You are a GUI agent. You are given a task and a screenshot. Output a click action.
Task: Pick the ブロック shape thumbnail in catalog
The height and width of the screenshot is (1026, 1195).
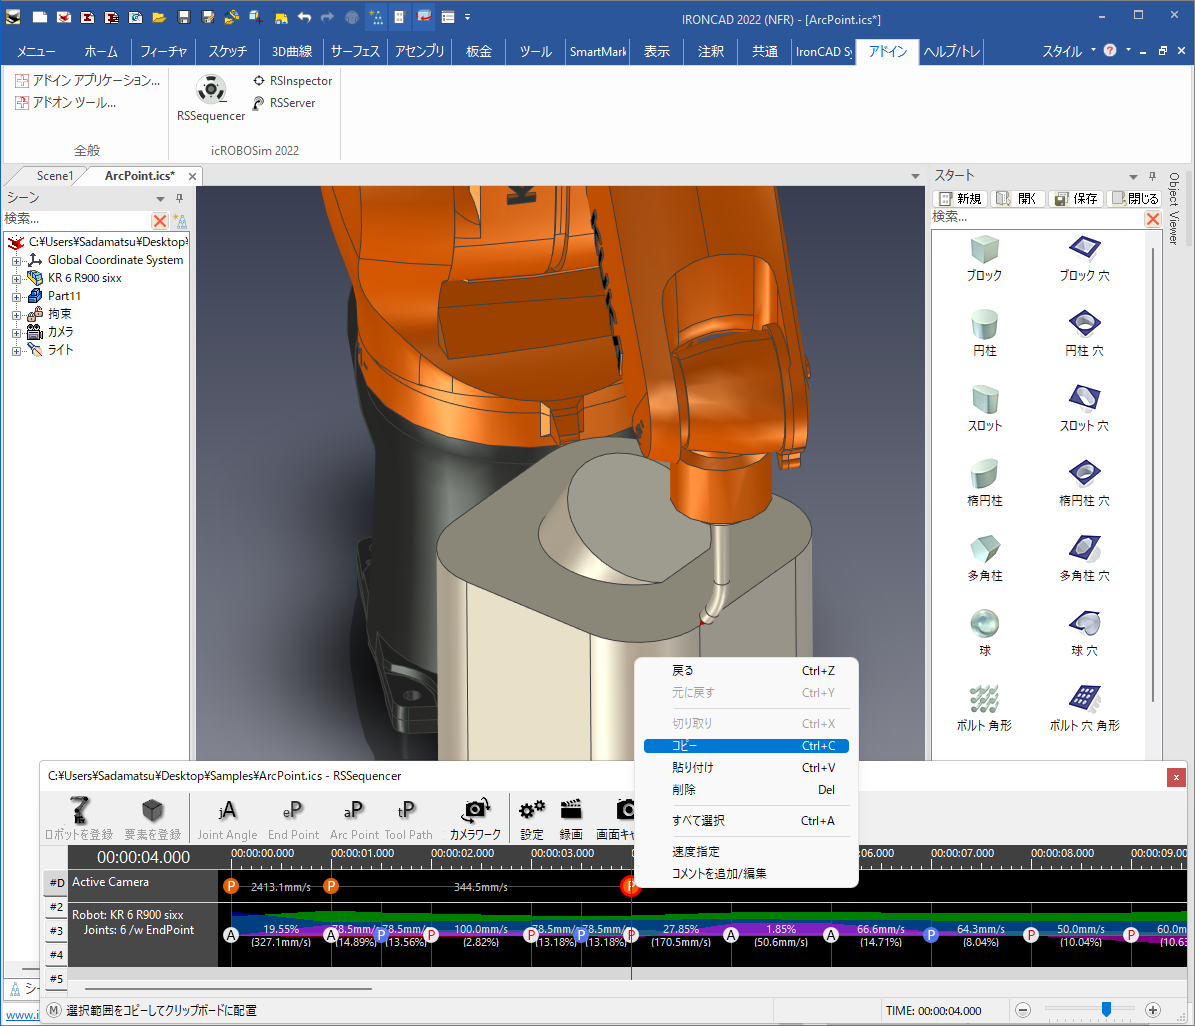tap(984, 248)
